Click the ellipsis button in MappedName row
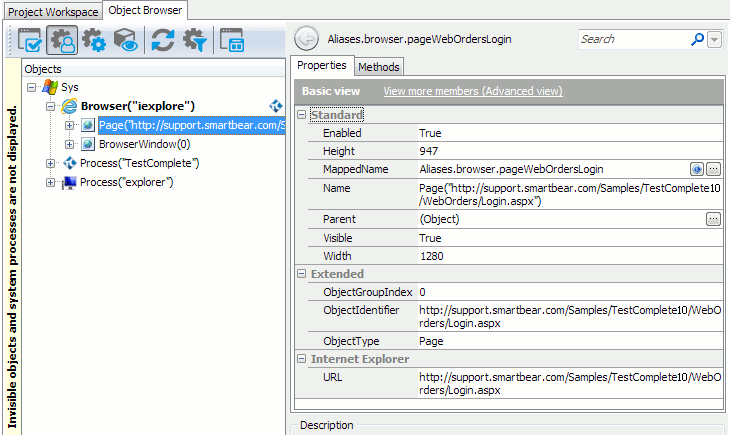The height and width of the screenshot is (435, 730). [x=713, y=169]
